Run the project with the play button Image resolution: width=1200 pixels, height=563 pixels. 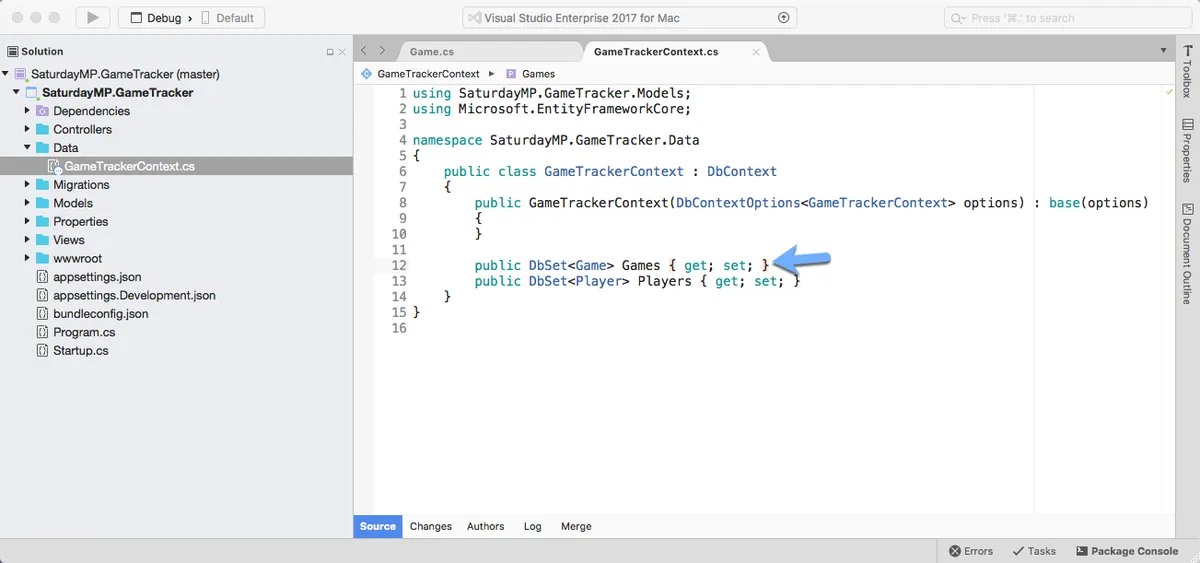(93, 17)
